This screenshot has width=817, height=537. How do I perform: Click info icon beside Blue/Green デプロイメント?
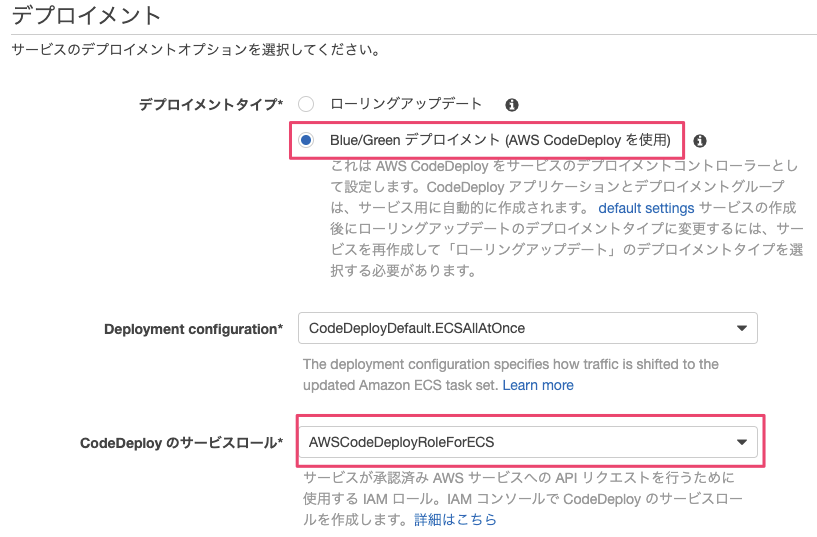coord(700,141)
